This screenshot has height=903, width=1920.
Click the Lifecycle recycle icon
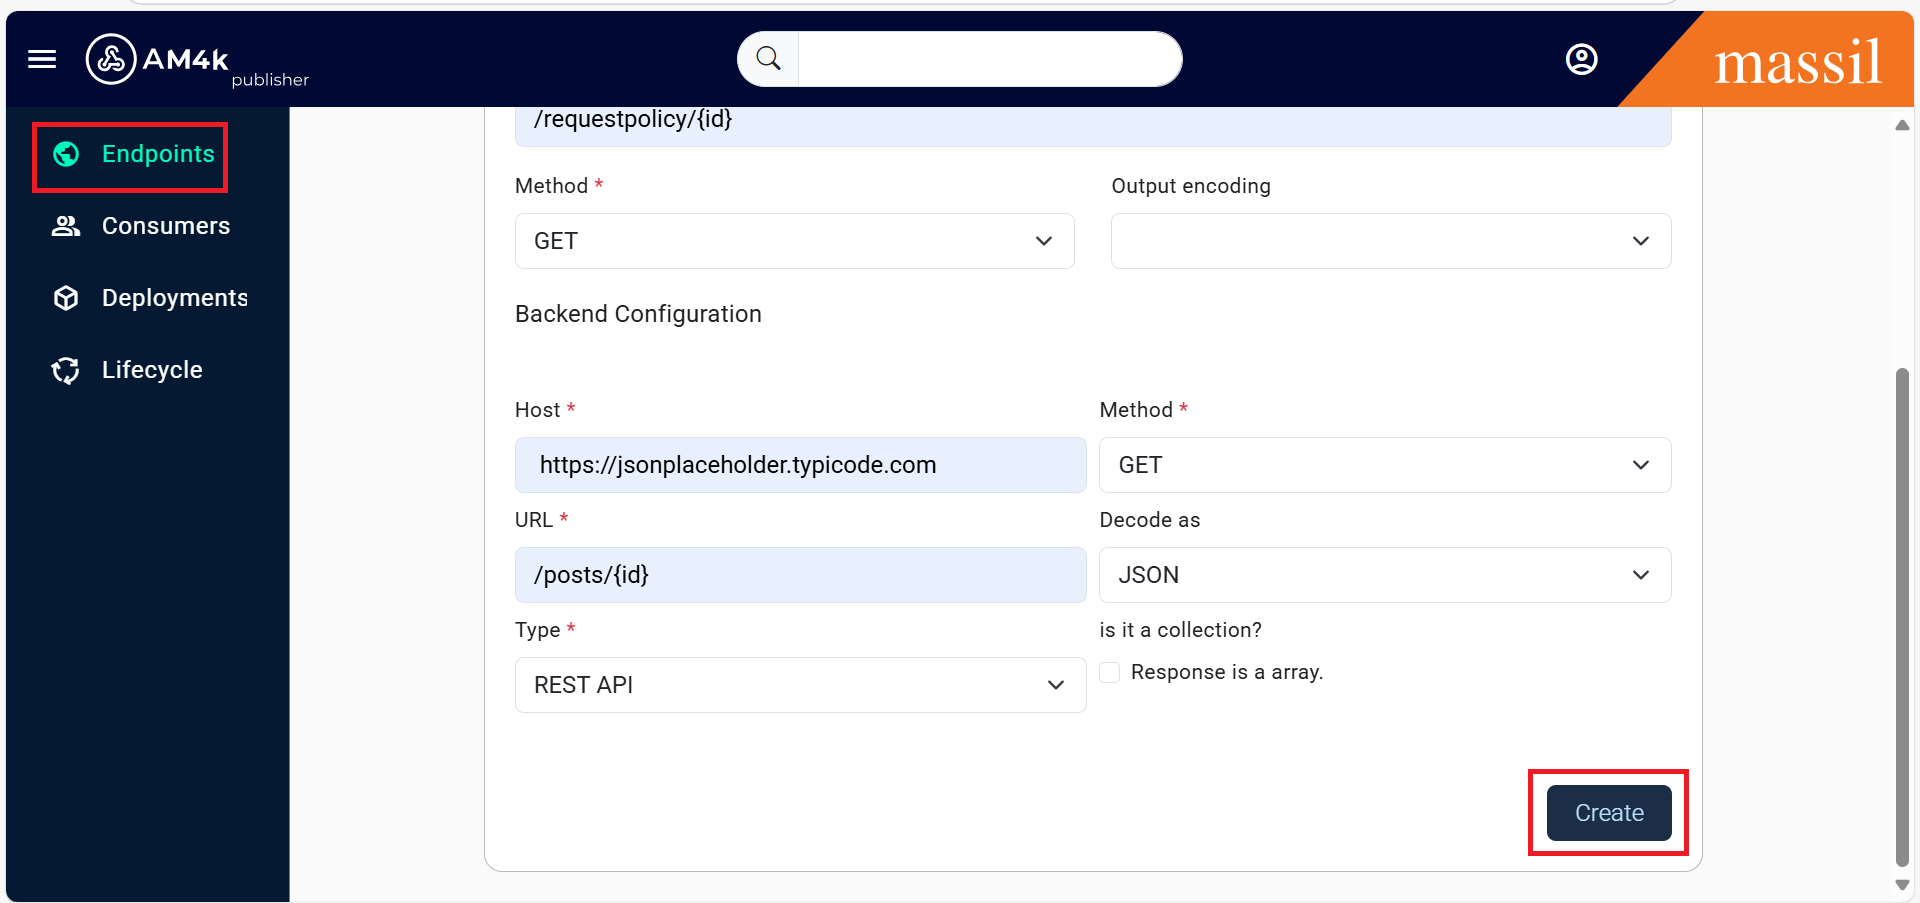point(66,370)
